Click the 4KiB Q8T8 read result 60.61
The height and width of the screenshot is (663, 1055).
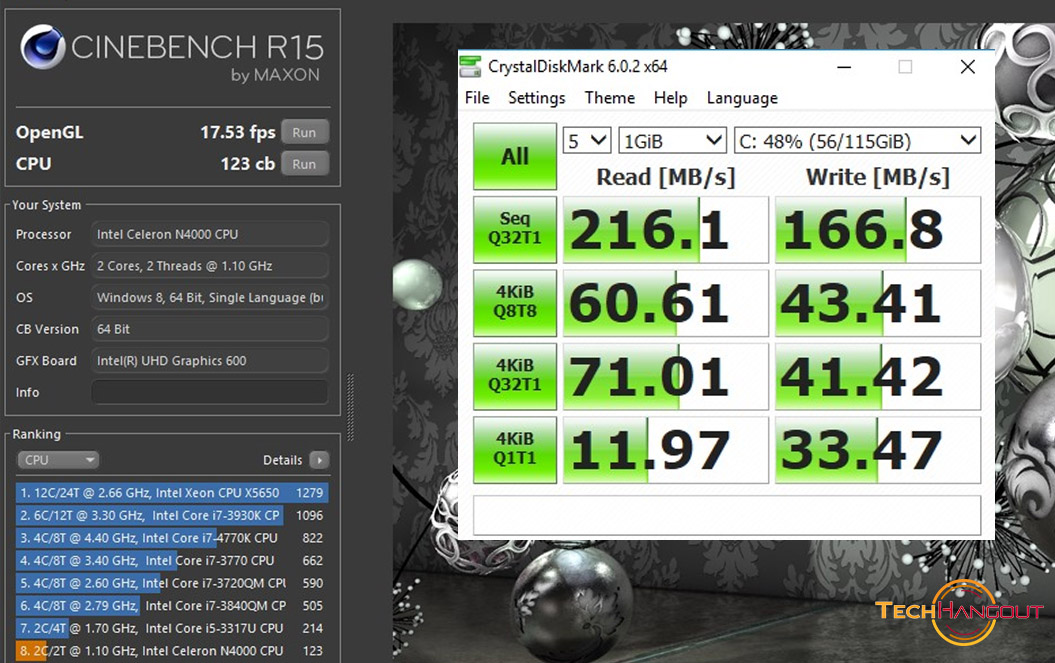665,303
